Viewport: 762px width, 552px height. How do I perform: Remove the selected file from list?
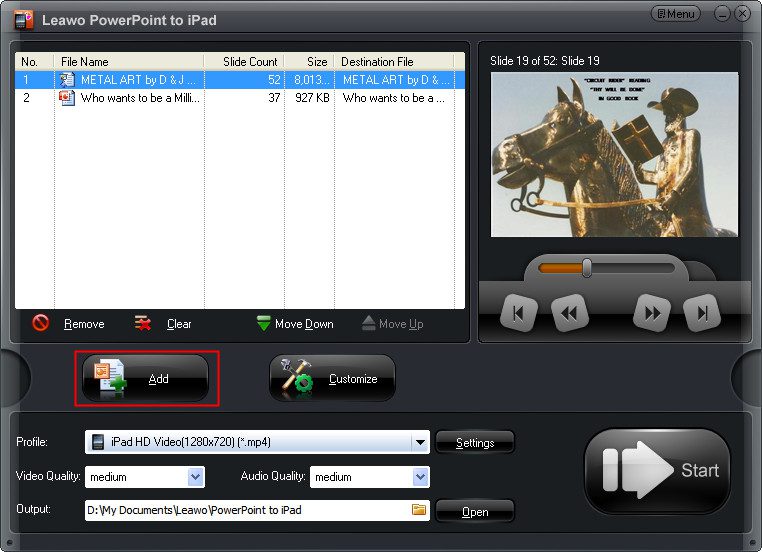point(69,324)
